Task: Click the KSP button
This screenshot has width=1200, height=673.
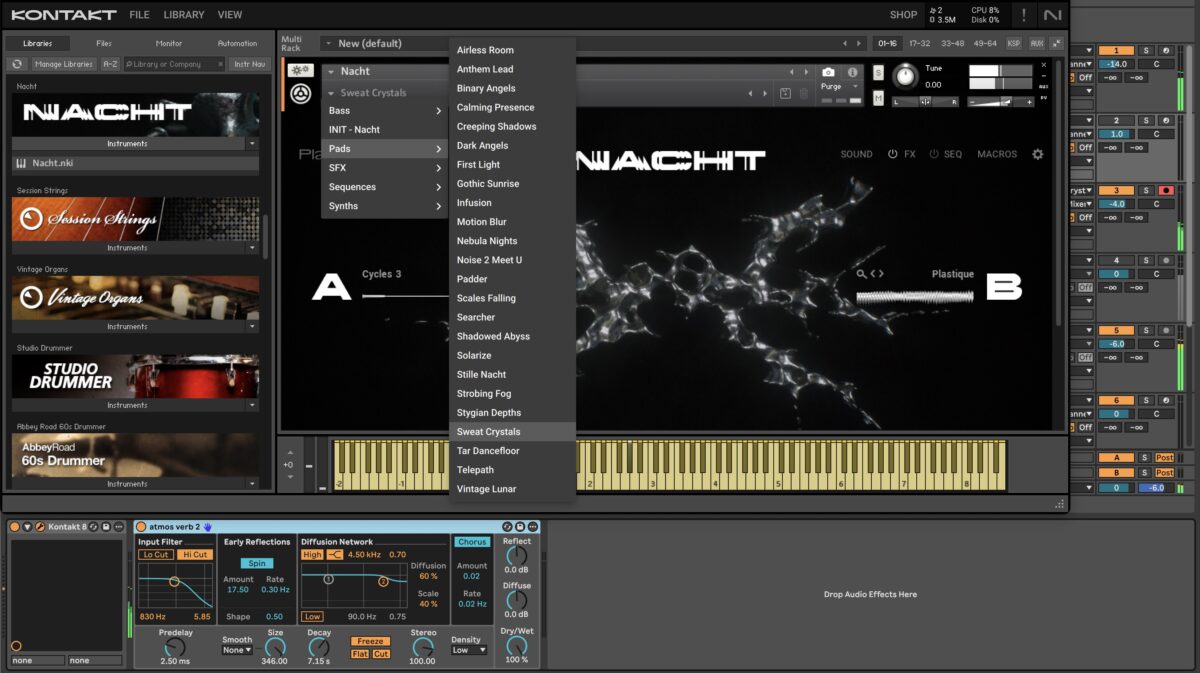Action: point(1014,44)
